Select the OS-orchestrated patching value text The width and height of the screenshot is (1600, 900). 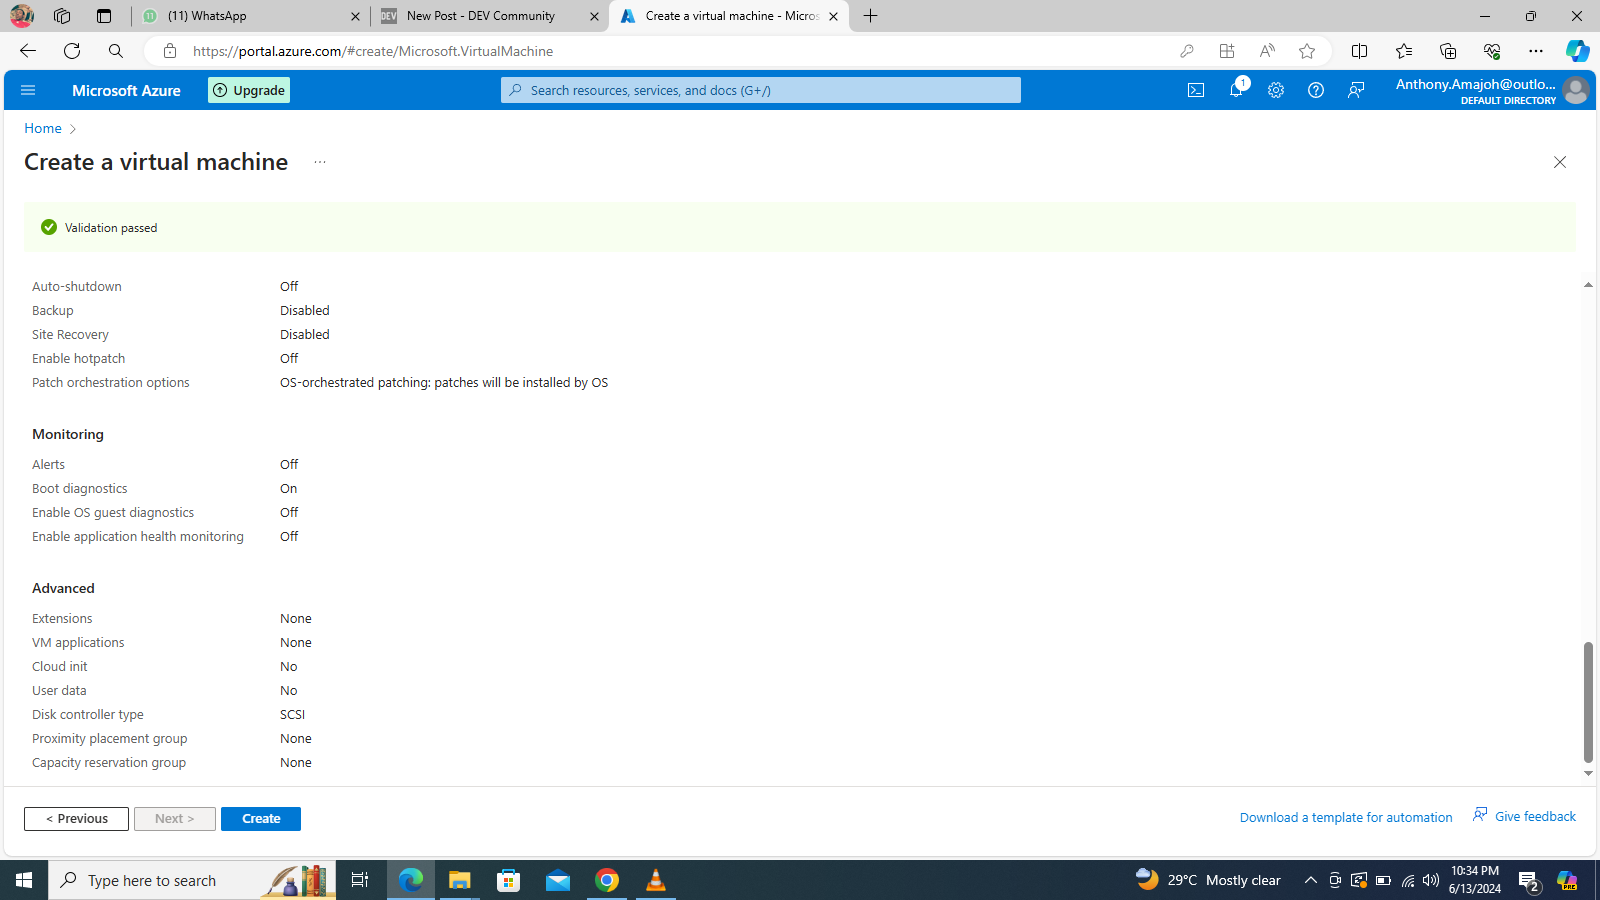coord(444,383)
